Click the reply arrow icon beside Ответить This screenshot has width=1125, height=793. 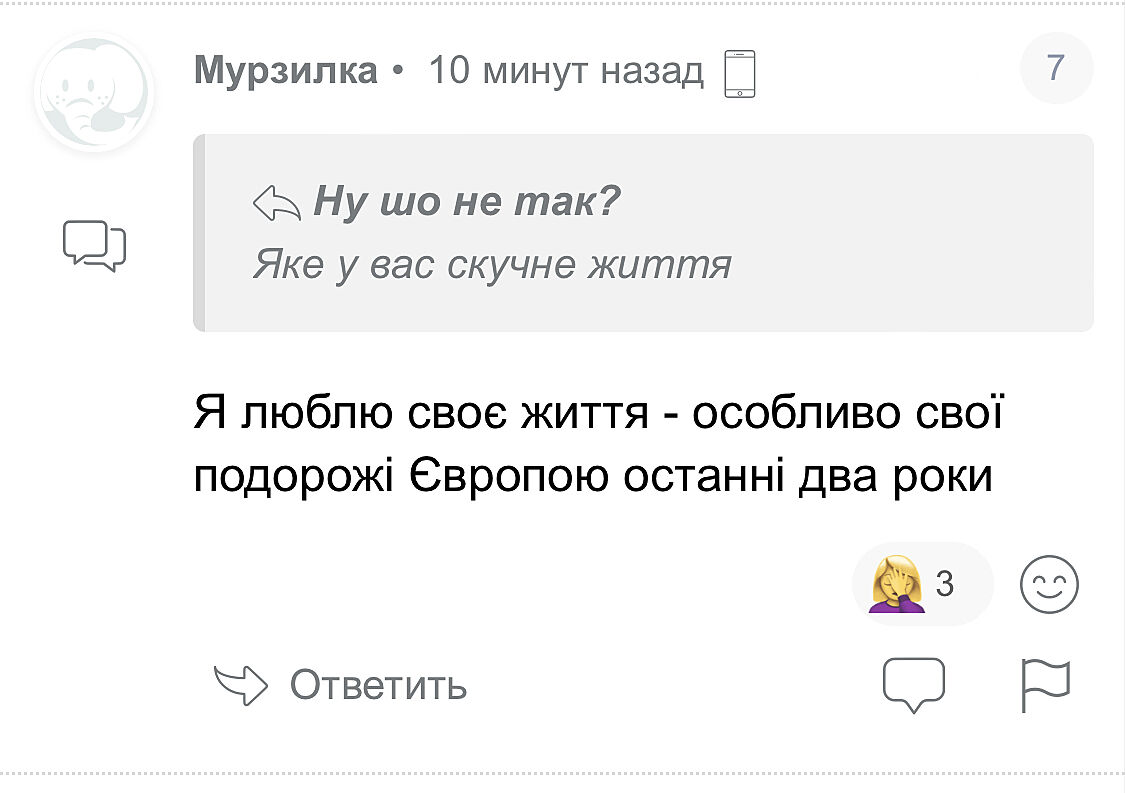242,686
